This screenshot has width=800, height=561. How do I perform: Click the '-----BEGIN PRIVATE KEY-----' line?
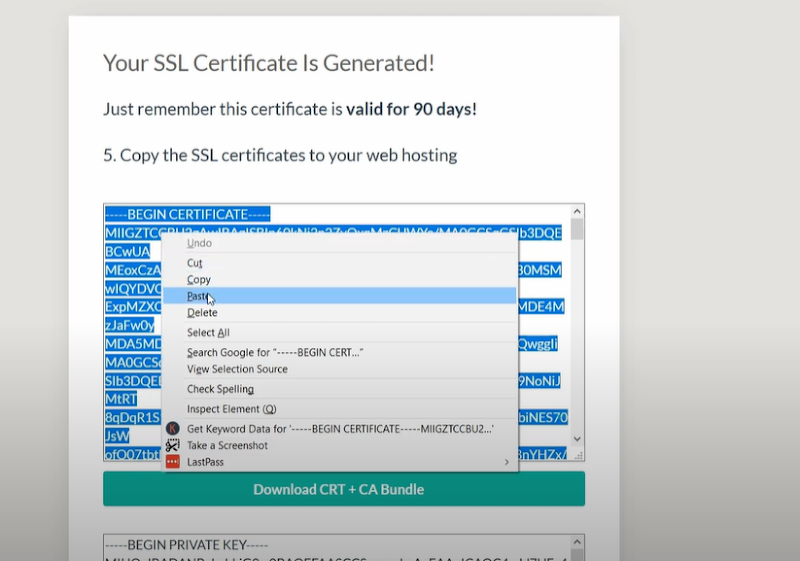[186, 545]
